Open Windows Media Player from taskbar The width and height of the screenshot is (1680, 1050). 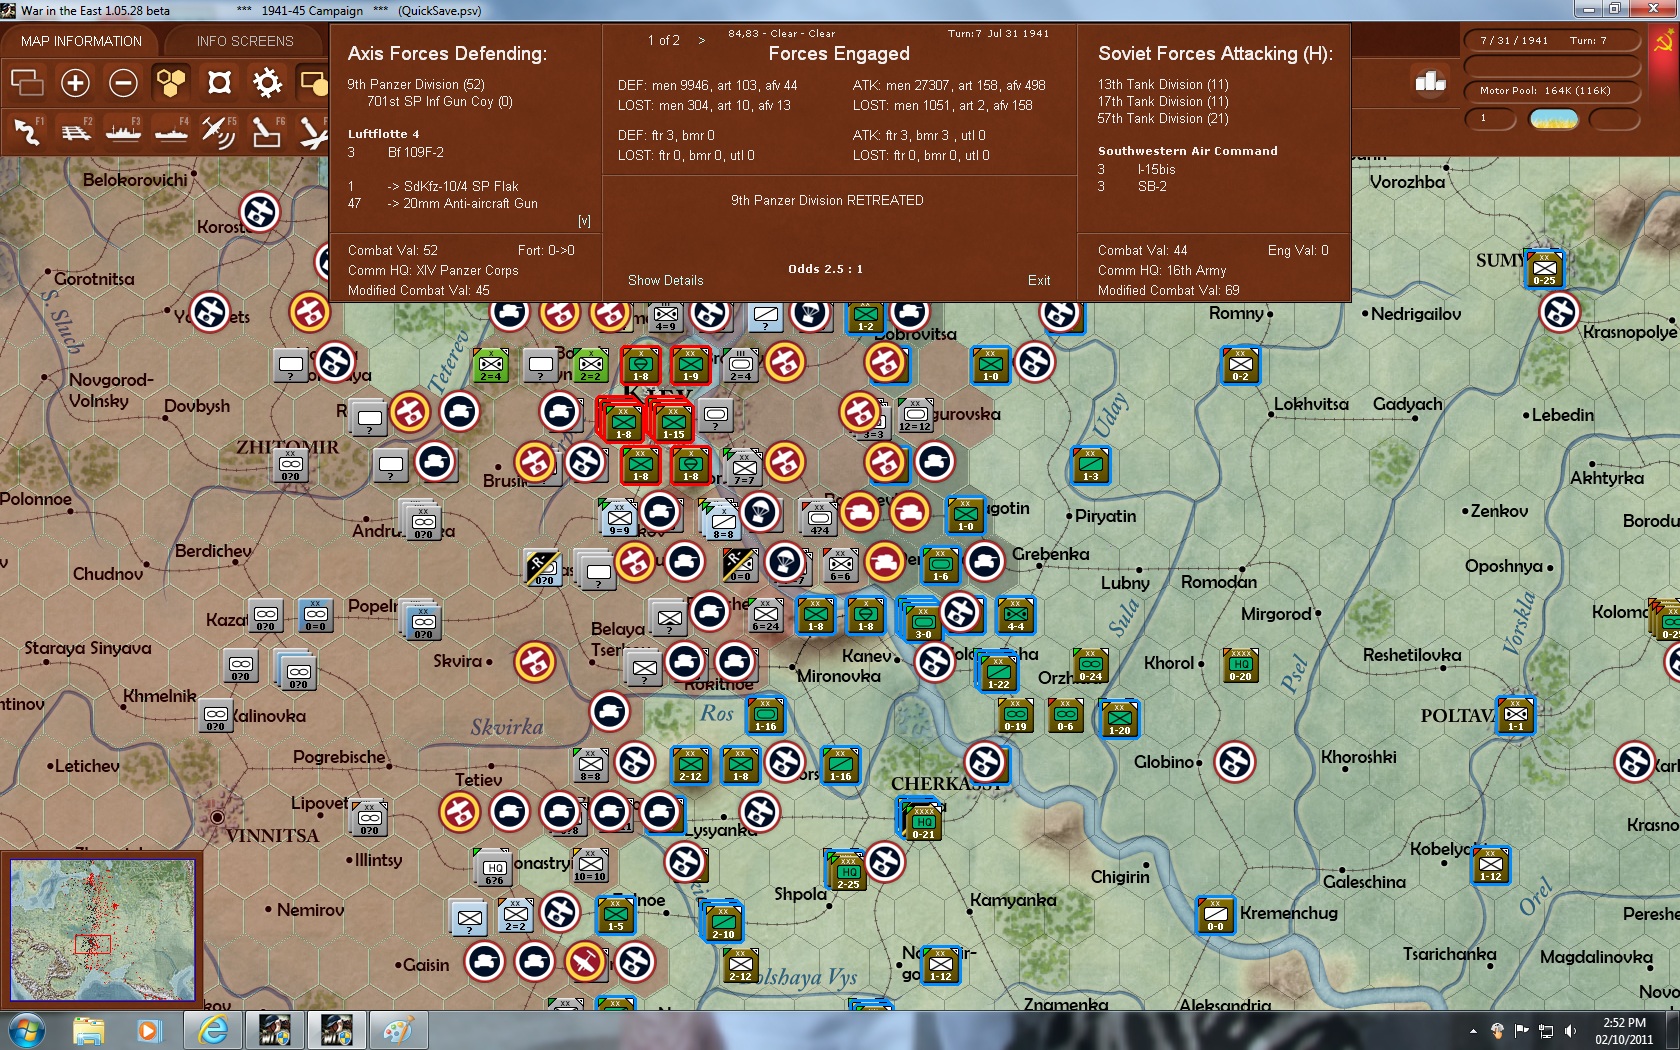tap(149, 1030)
